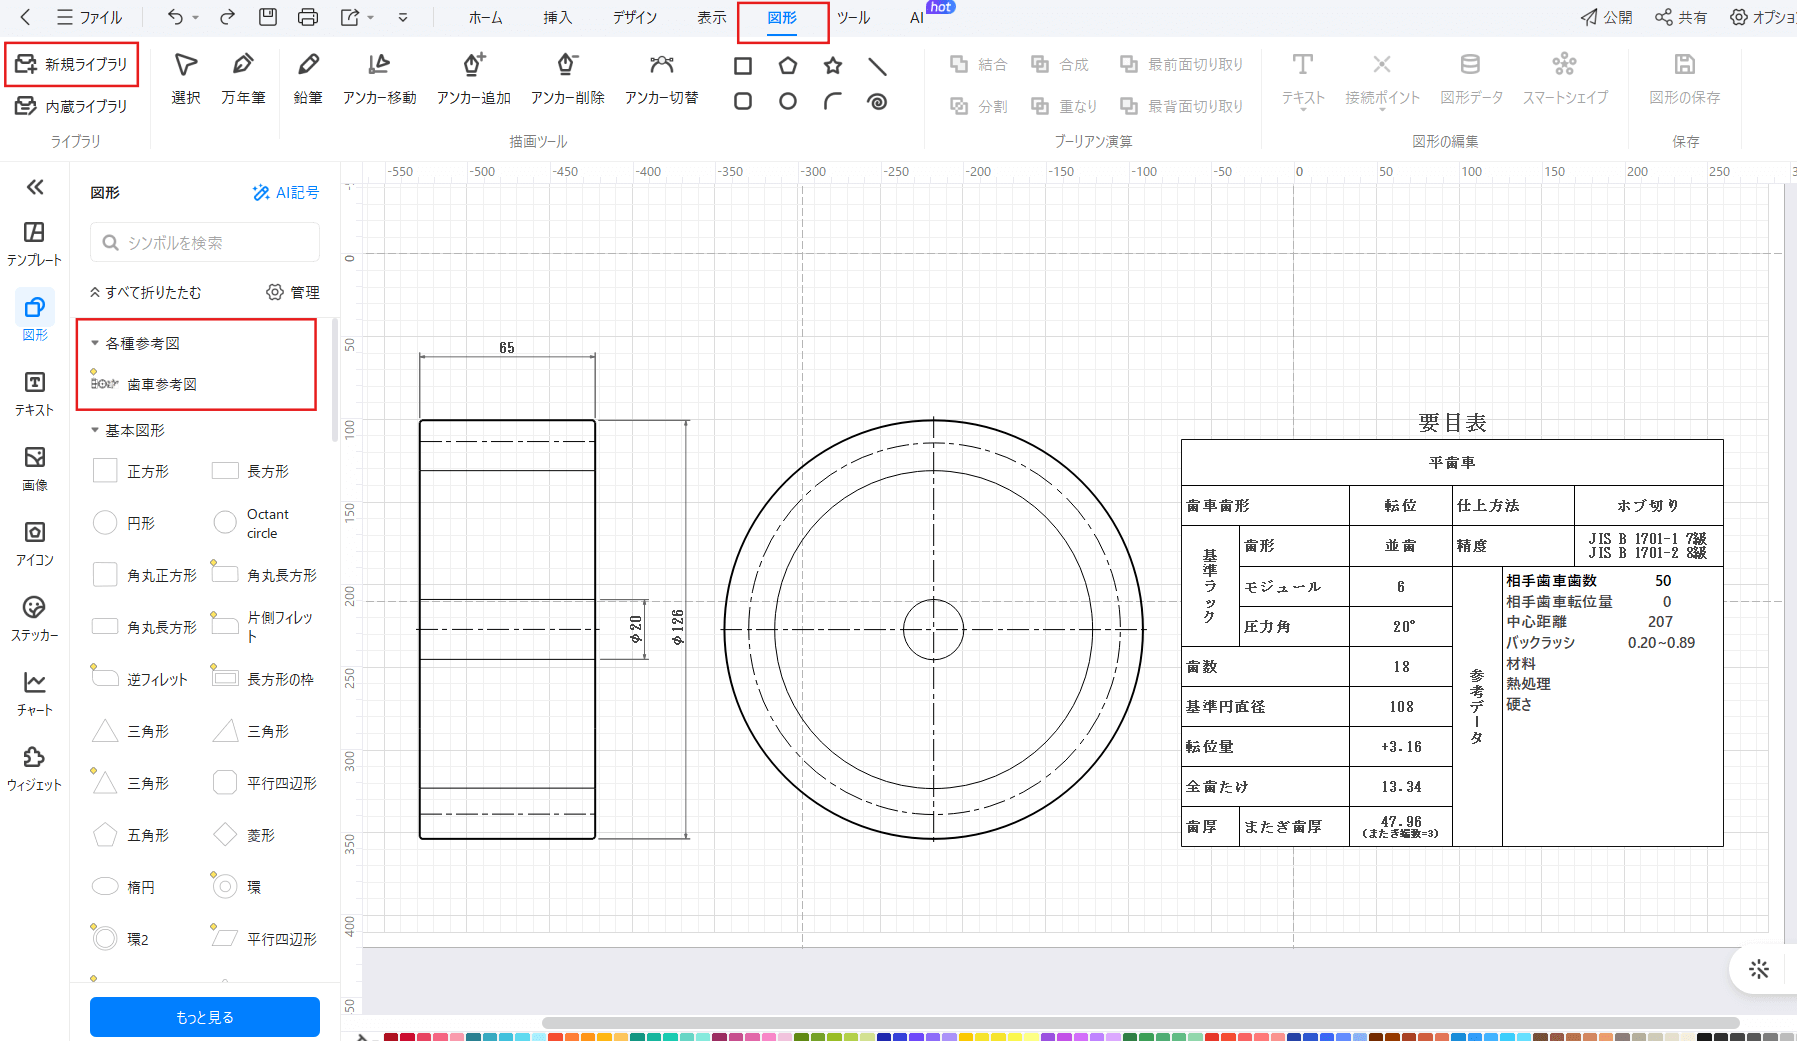Pick the spiral drawing tool

pos(877,101)
